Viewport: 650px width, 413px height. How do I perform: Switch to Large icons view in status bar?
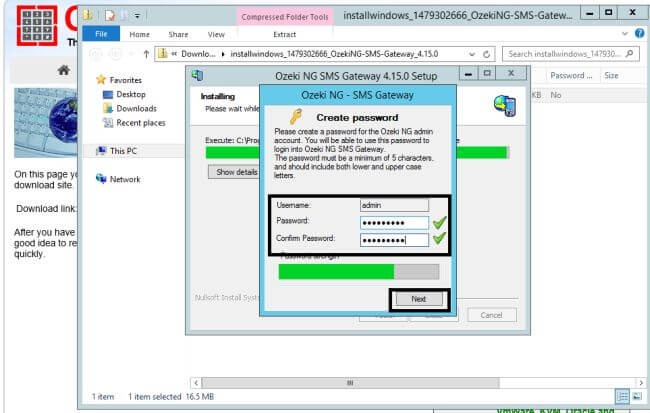pos(637,396)
